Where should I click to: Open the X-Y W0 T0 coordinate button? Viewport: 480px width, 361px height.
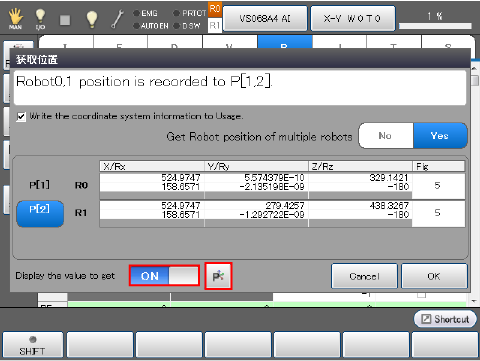[353, 18]
